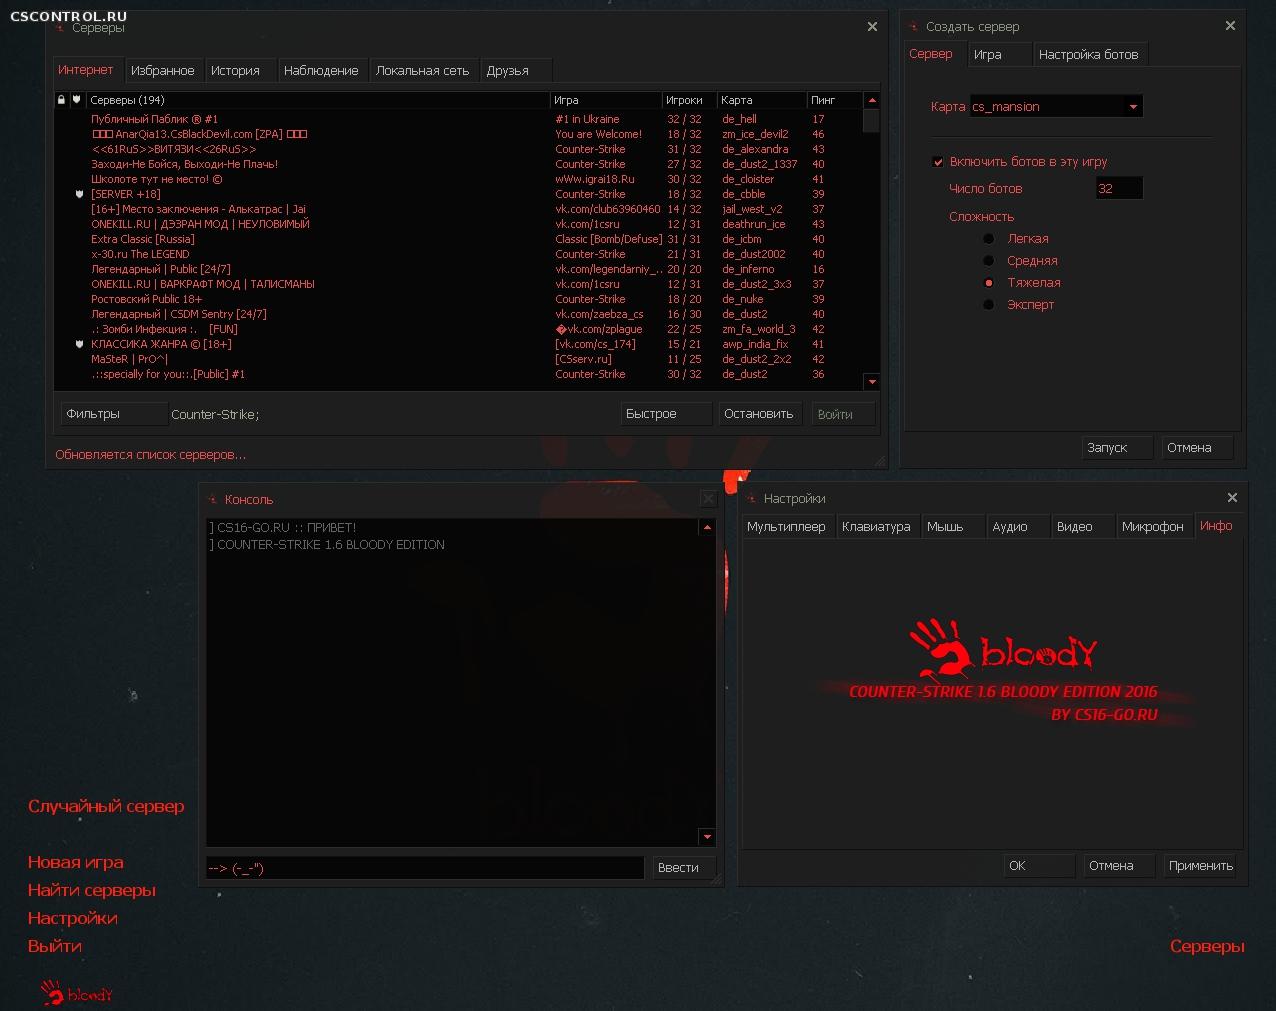1276x1011 pixels.
Task: Click shield icon beside КЛАССИКА ЖАНРА row
Action: tap(79, 344)
